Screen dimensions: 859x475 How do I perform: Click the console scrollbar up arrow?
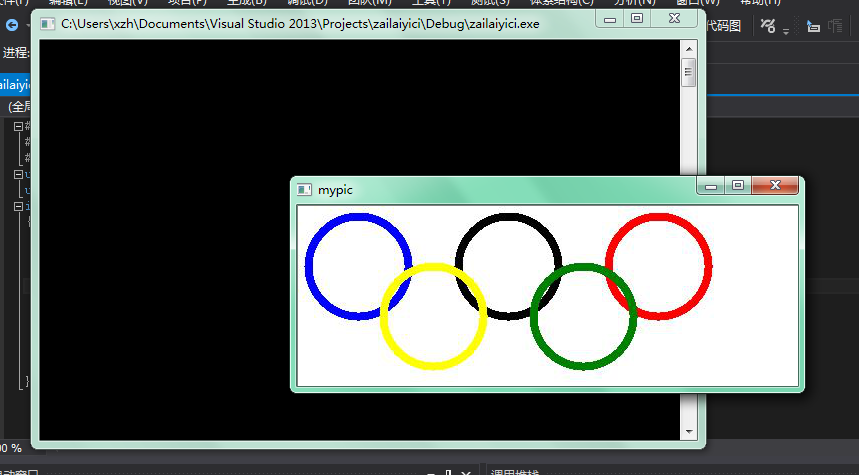pyautogui.click(x=689, y=49)
